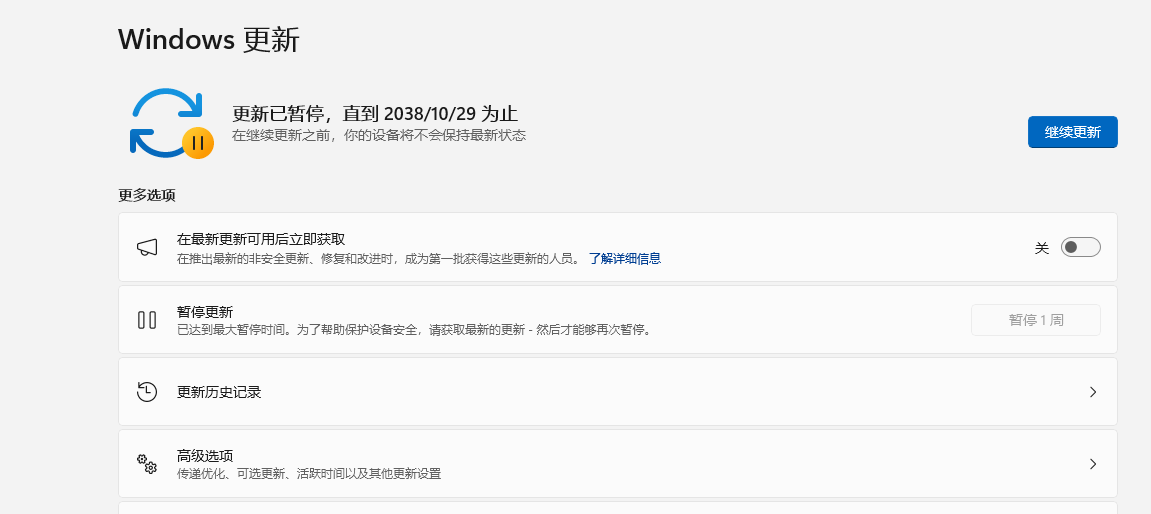This screenshot has height=514, width=1151.
Task: Click the update paused sync icon
Action: (171, 123)
